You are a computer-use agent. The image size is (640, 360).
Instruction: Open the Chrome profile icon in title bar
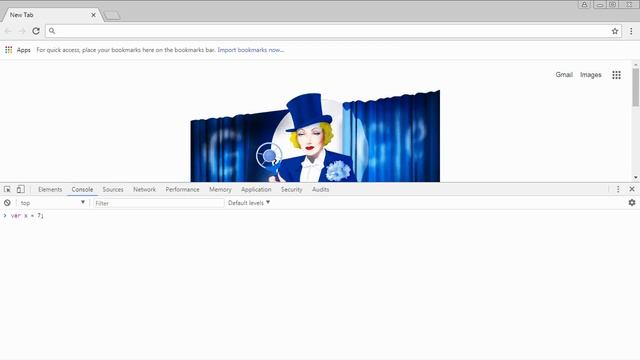(x=584, y=4)
